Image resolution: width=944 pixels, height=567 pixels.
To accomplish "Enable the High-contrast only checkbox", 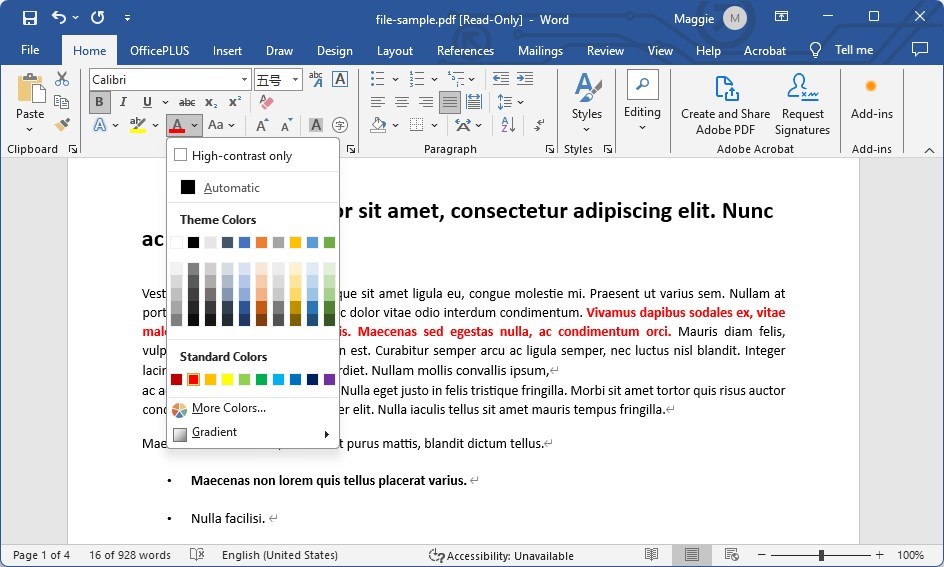I will click(181, 155).
